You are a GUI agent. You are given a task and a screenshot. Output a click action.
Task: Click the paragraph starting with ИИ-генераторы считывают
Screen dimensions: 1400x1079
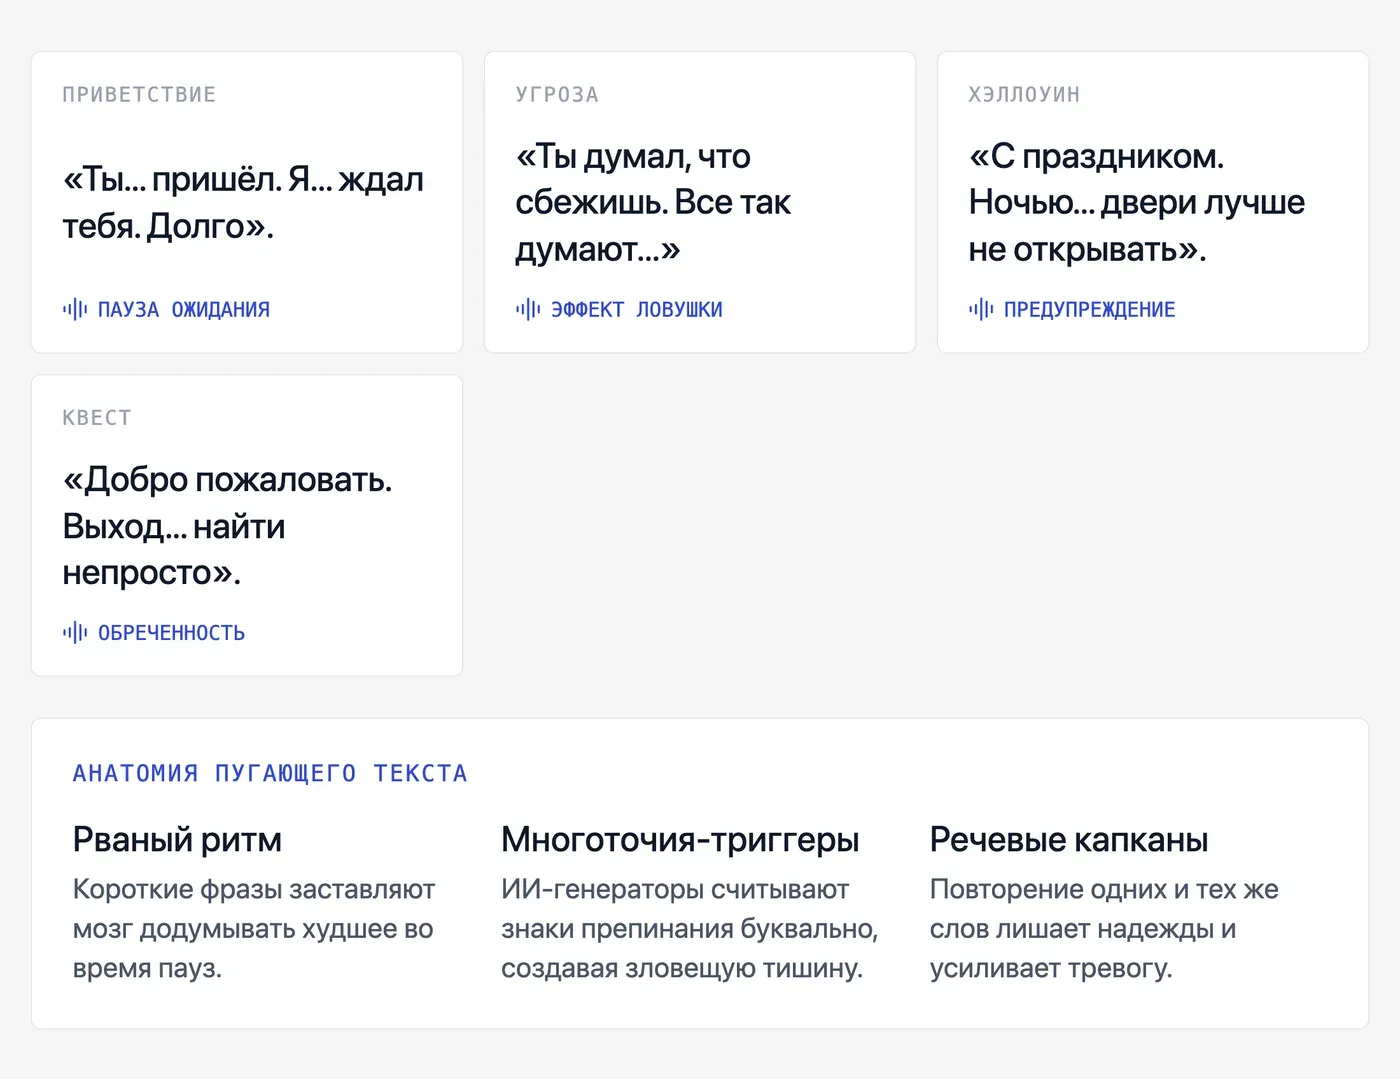690,929
